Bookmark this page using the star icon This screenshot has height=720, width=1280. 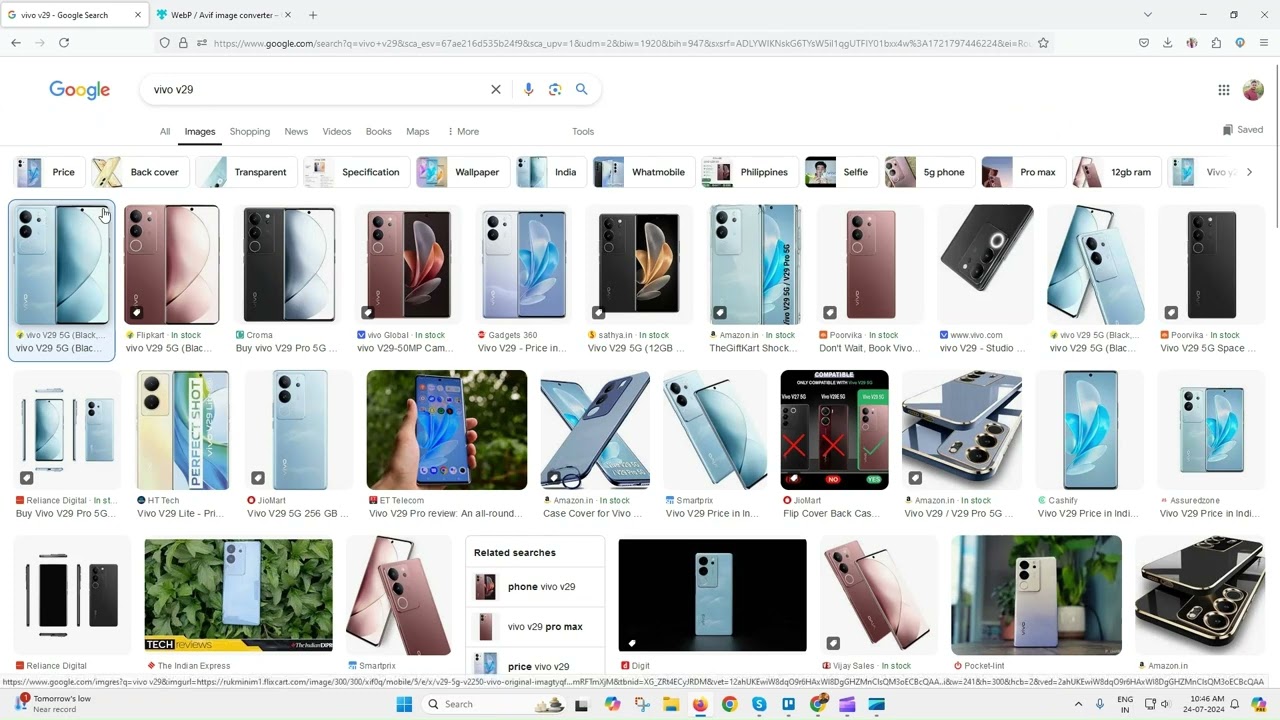pyautogui.click(x=1043, y=43)
